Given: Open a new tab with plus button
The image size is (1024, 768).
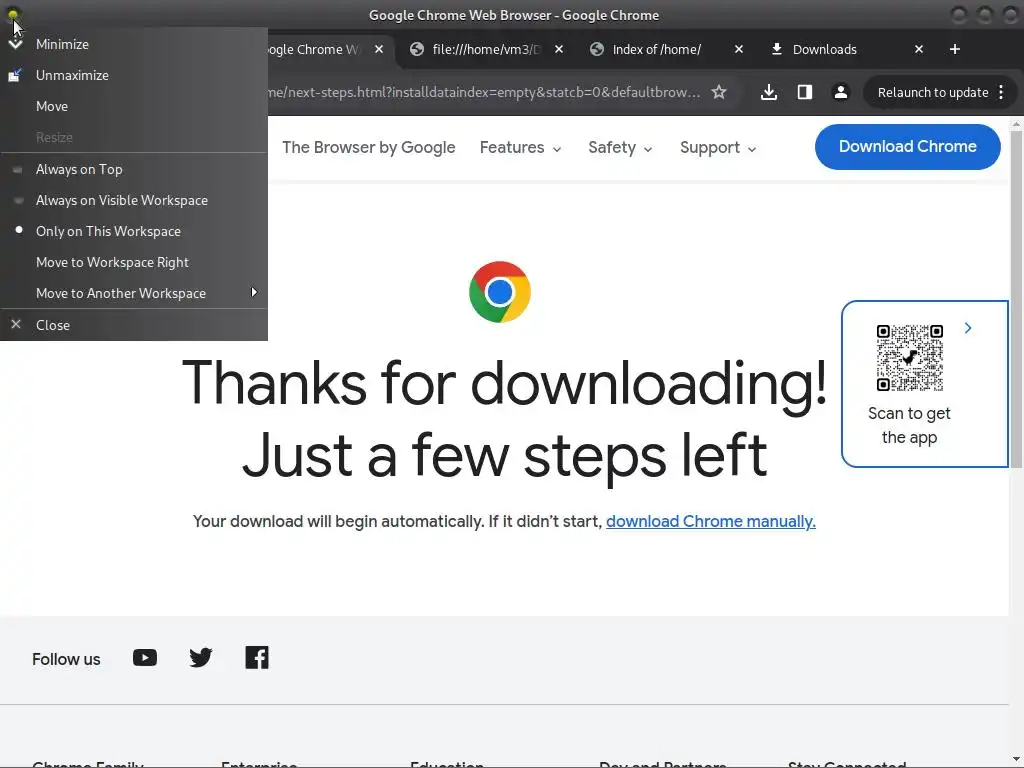Looking at the screenshot, I should coord(955,50).
